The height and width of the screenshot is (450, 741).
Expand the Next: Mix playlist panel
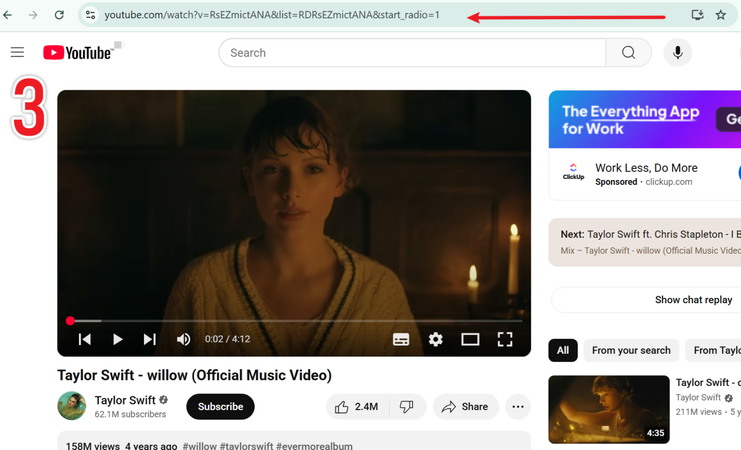[x=645, y=242]
